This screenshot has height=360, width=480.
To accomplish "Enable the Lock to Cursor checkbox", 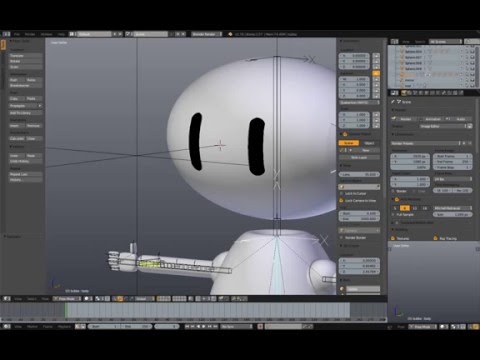I will pos(341,194).
